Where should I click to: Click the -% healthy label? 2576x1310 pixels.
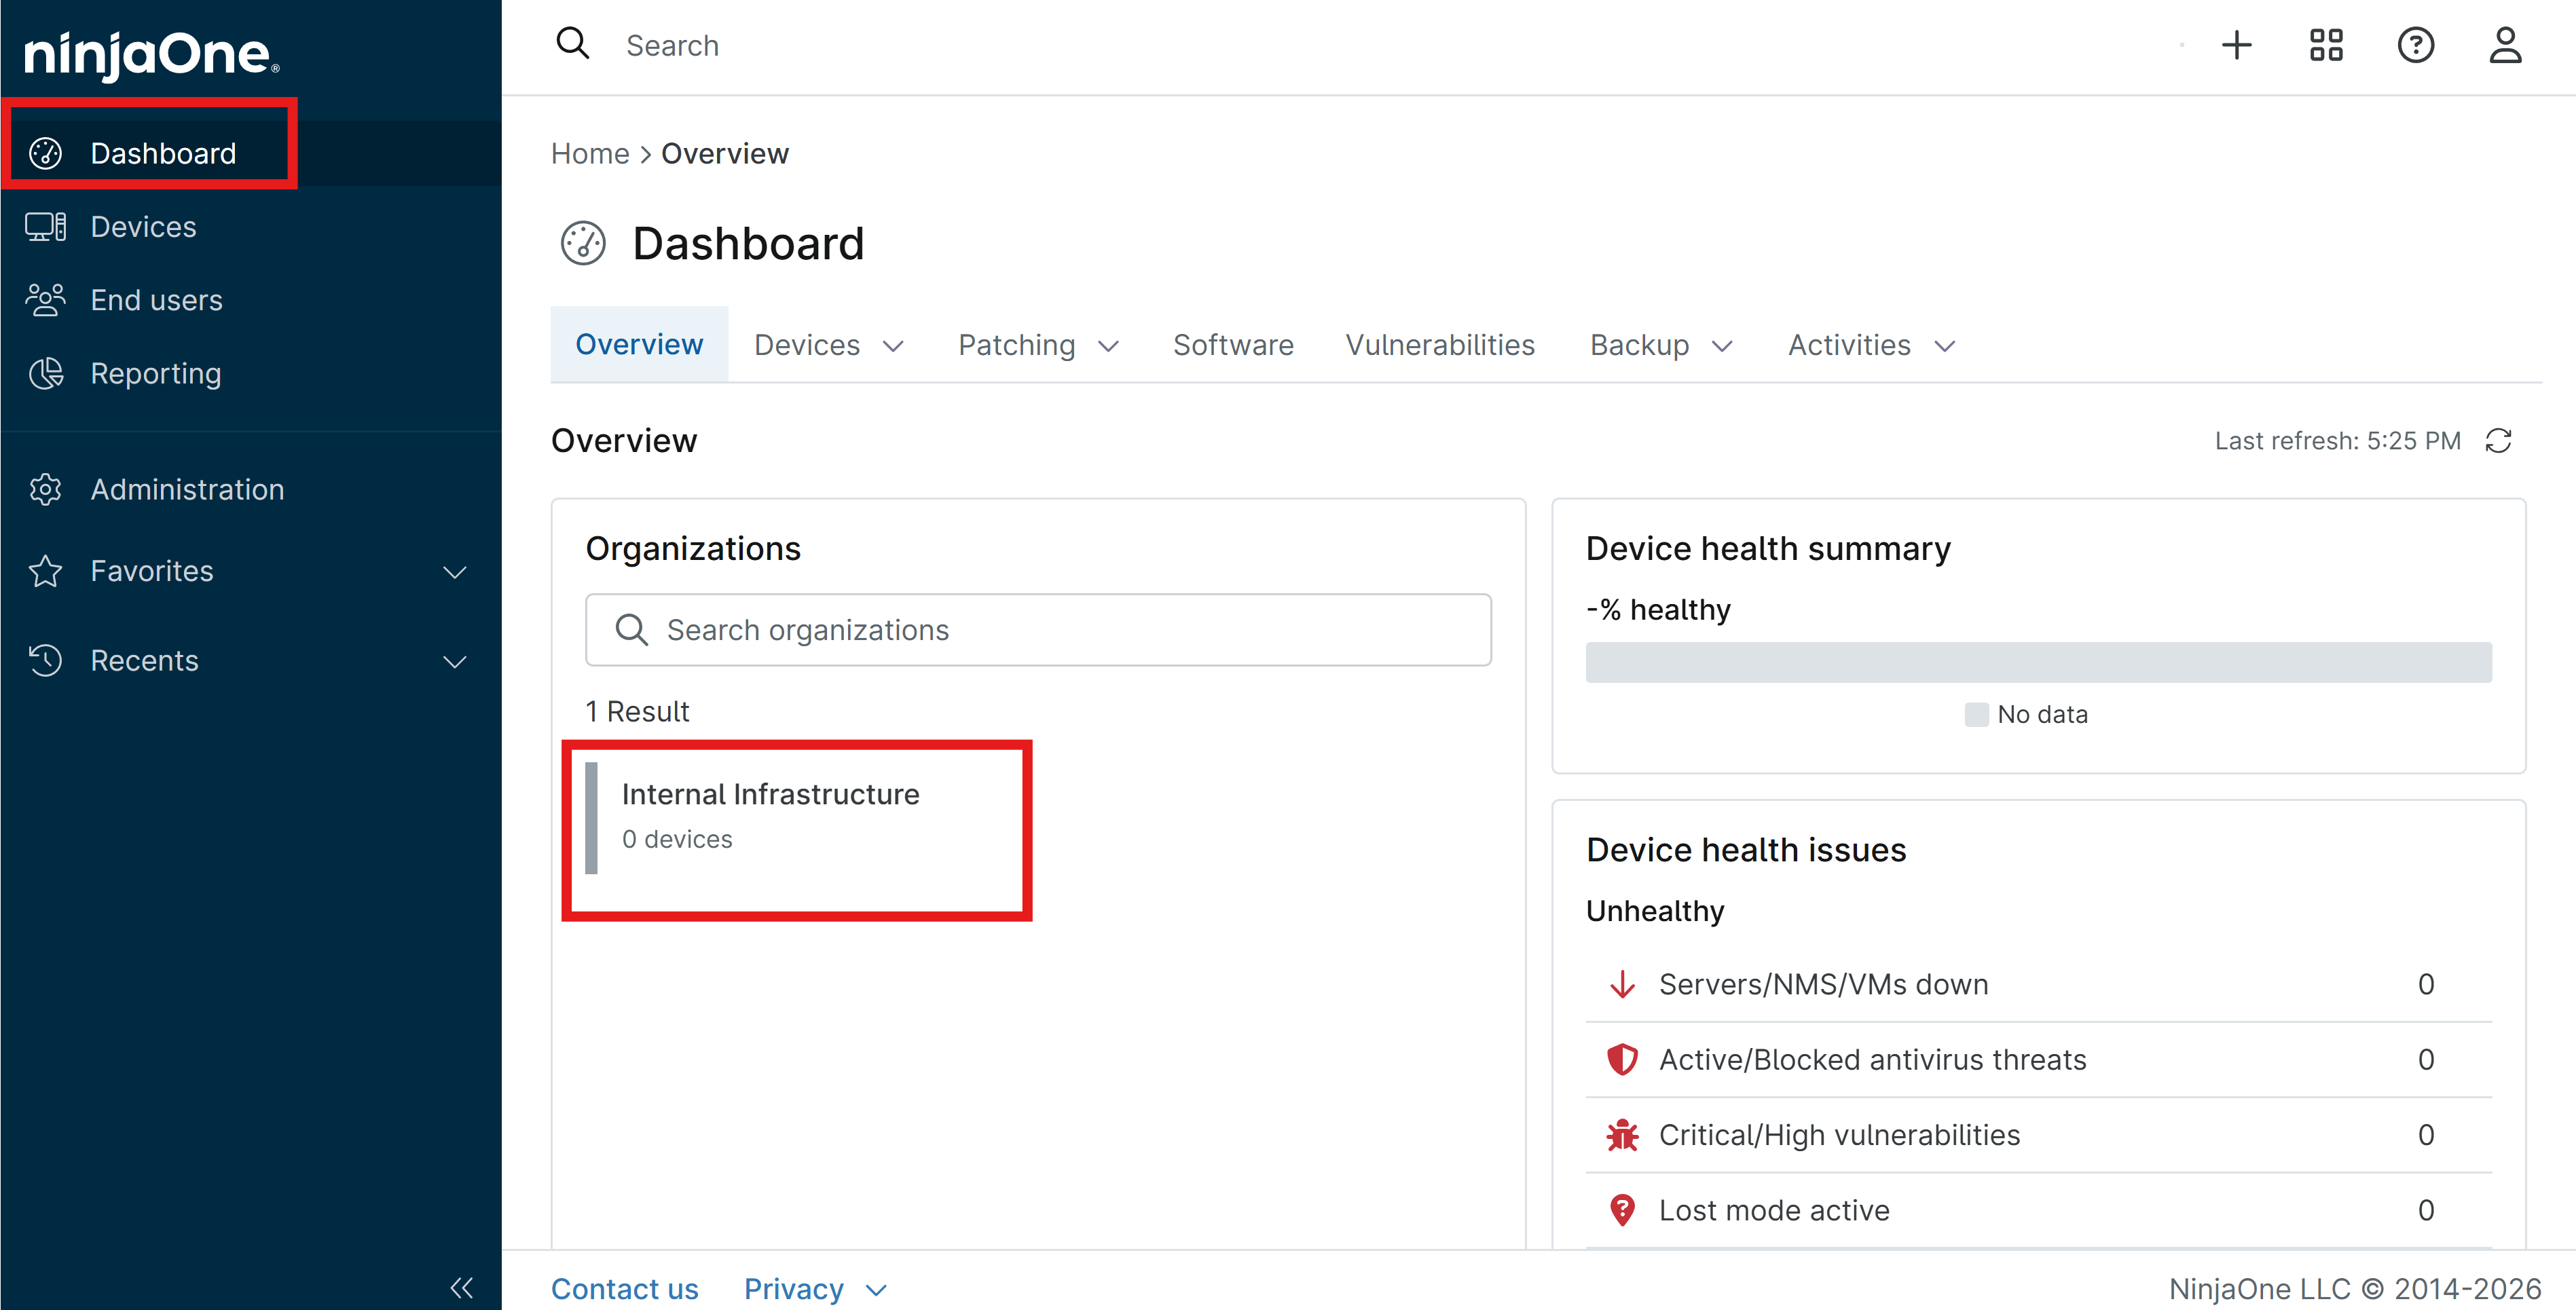click(1658, 609)
